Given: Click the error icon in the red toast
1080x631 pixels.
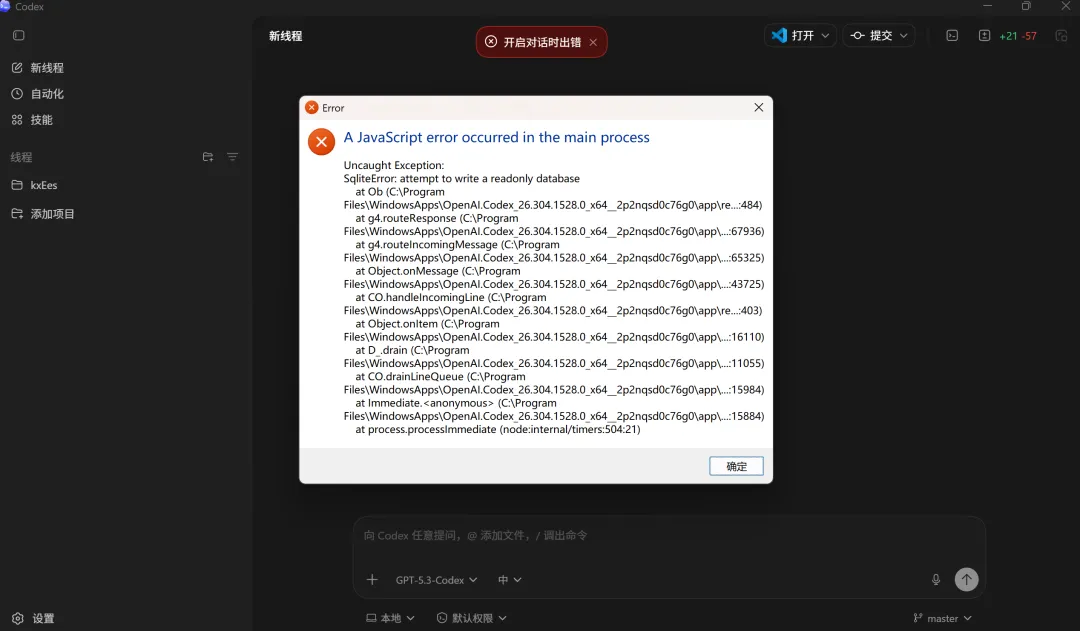Looking at the screenshot, I should click(x=491, y=41).
